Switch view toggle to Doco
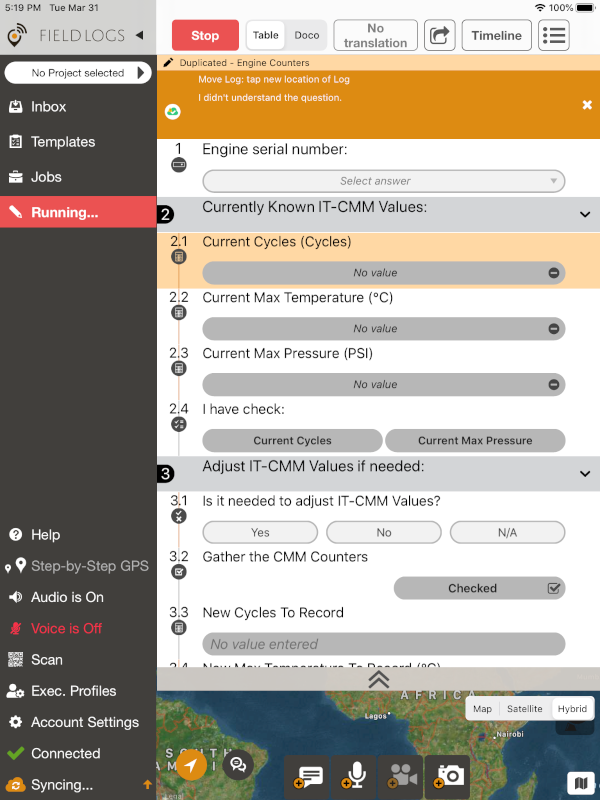600x800 pixels. coord(307,35)
